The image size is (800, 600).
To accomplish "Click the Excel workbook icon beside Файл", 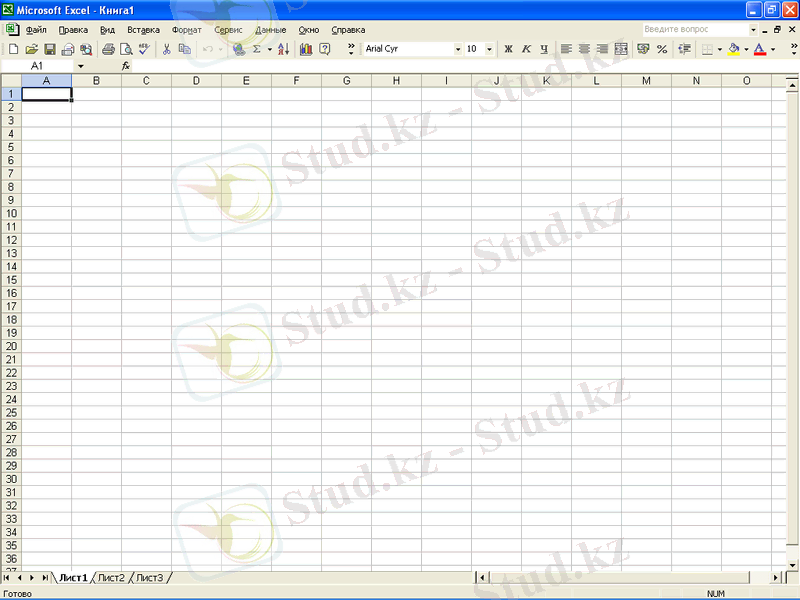I will (12, 30).
